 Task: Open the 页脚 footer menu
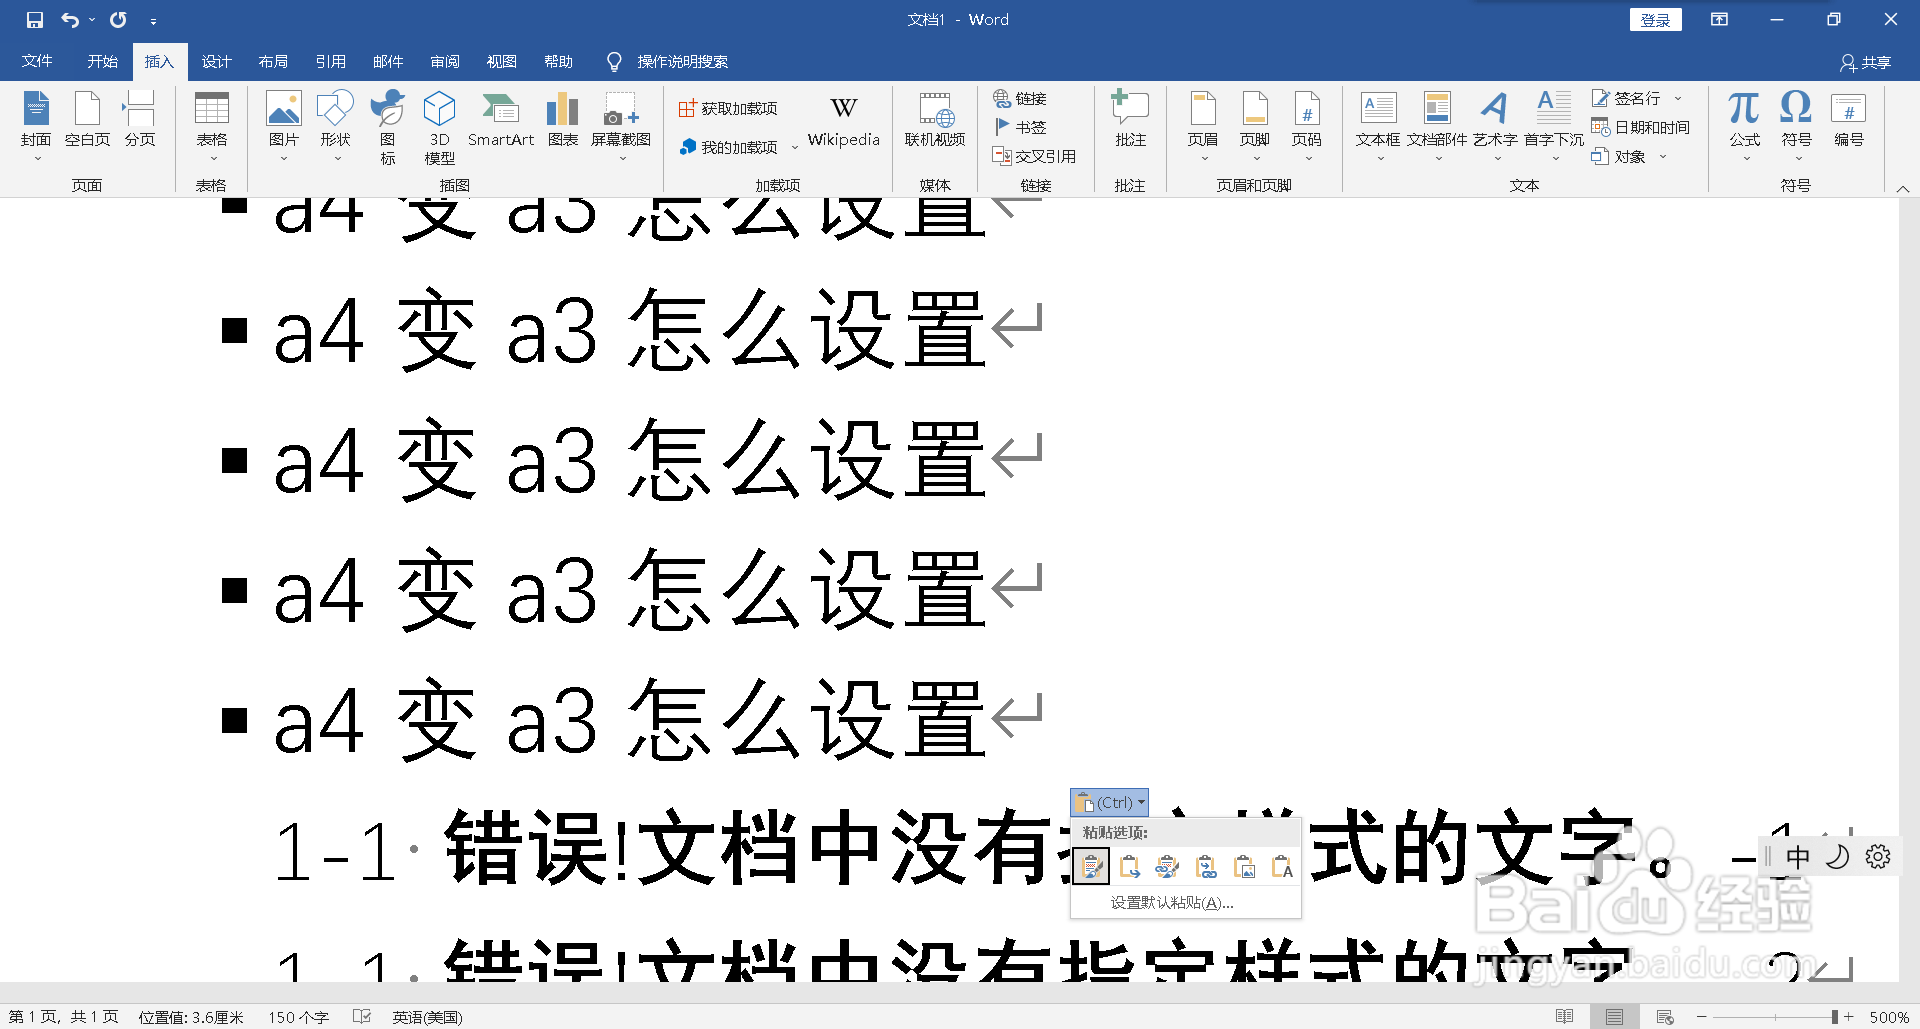tap(1255, 127)
